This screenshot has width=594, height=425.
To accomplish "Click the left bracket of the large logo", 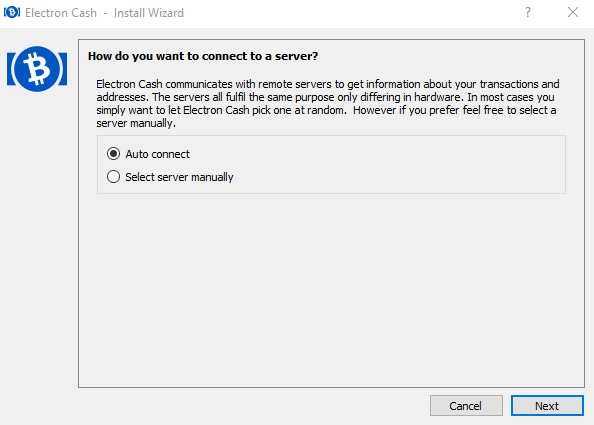I will [11, 69].
